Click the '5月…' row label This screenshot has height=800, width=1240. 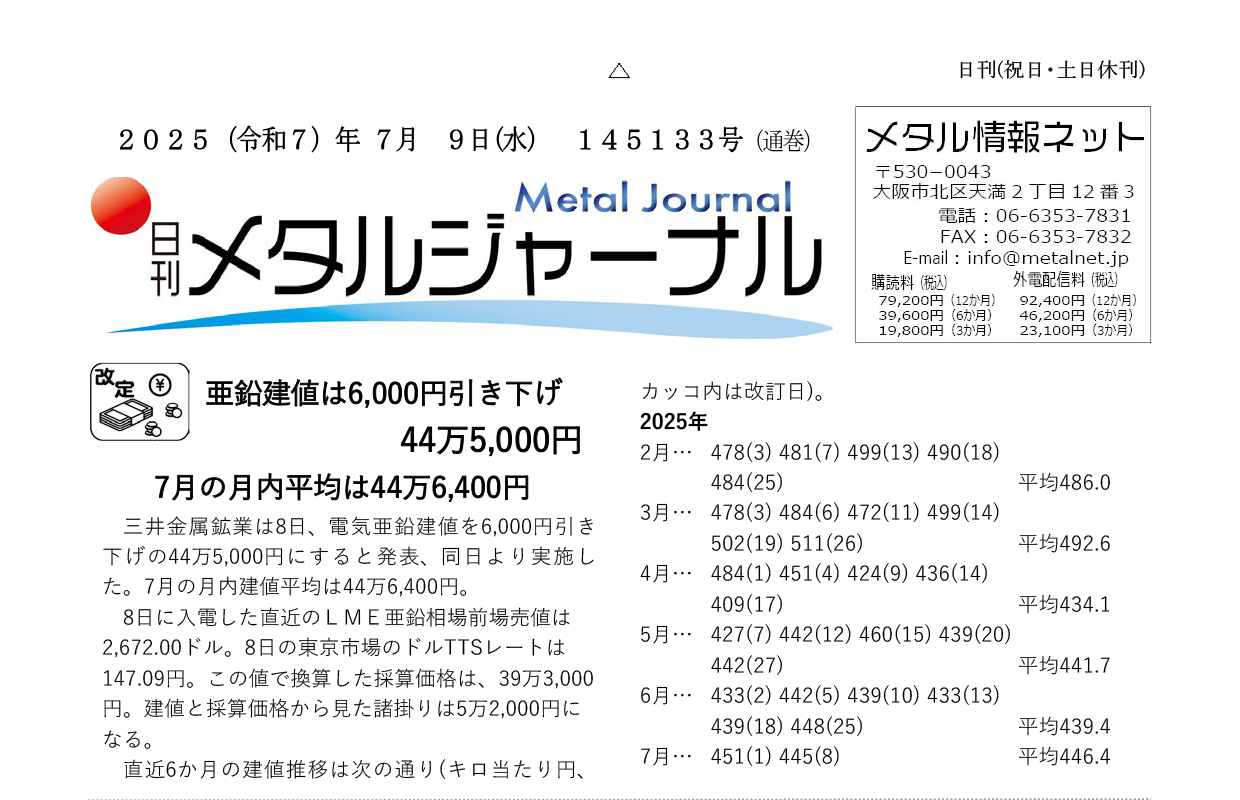click(666, 635)
